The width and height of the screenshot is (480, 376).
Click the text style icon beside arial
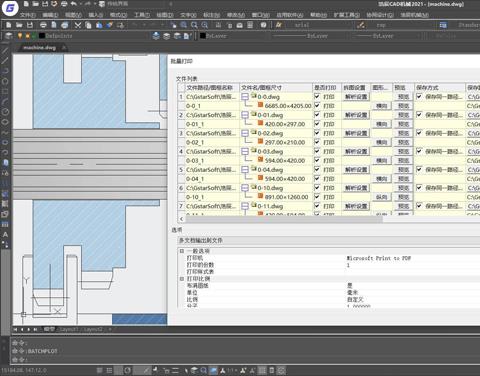tap(279, 25)
